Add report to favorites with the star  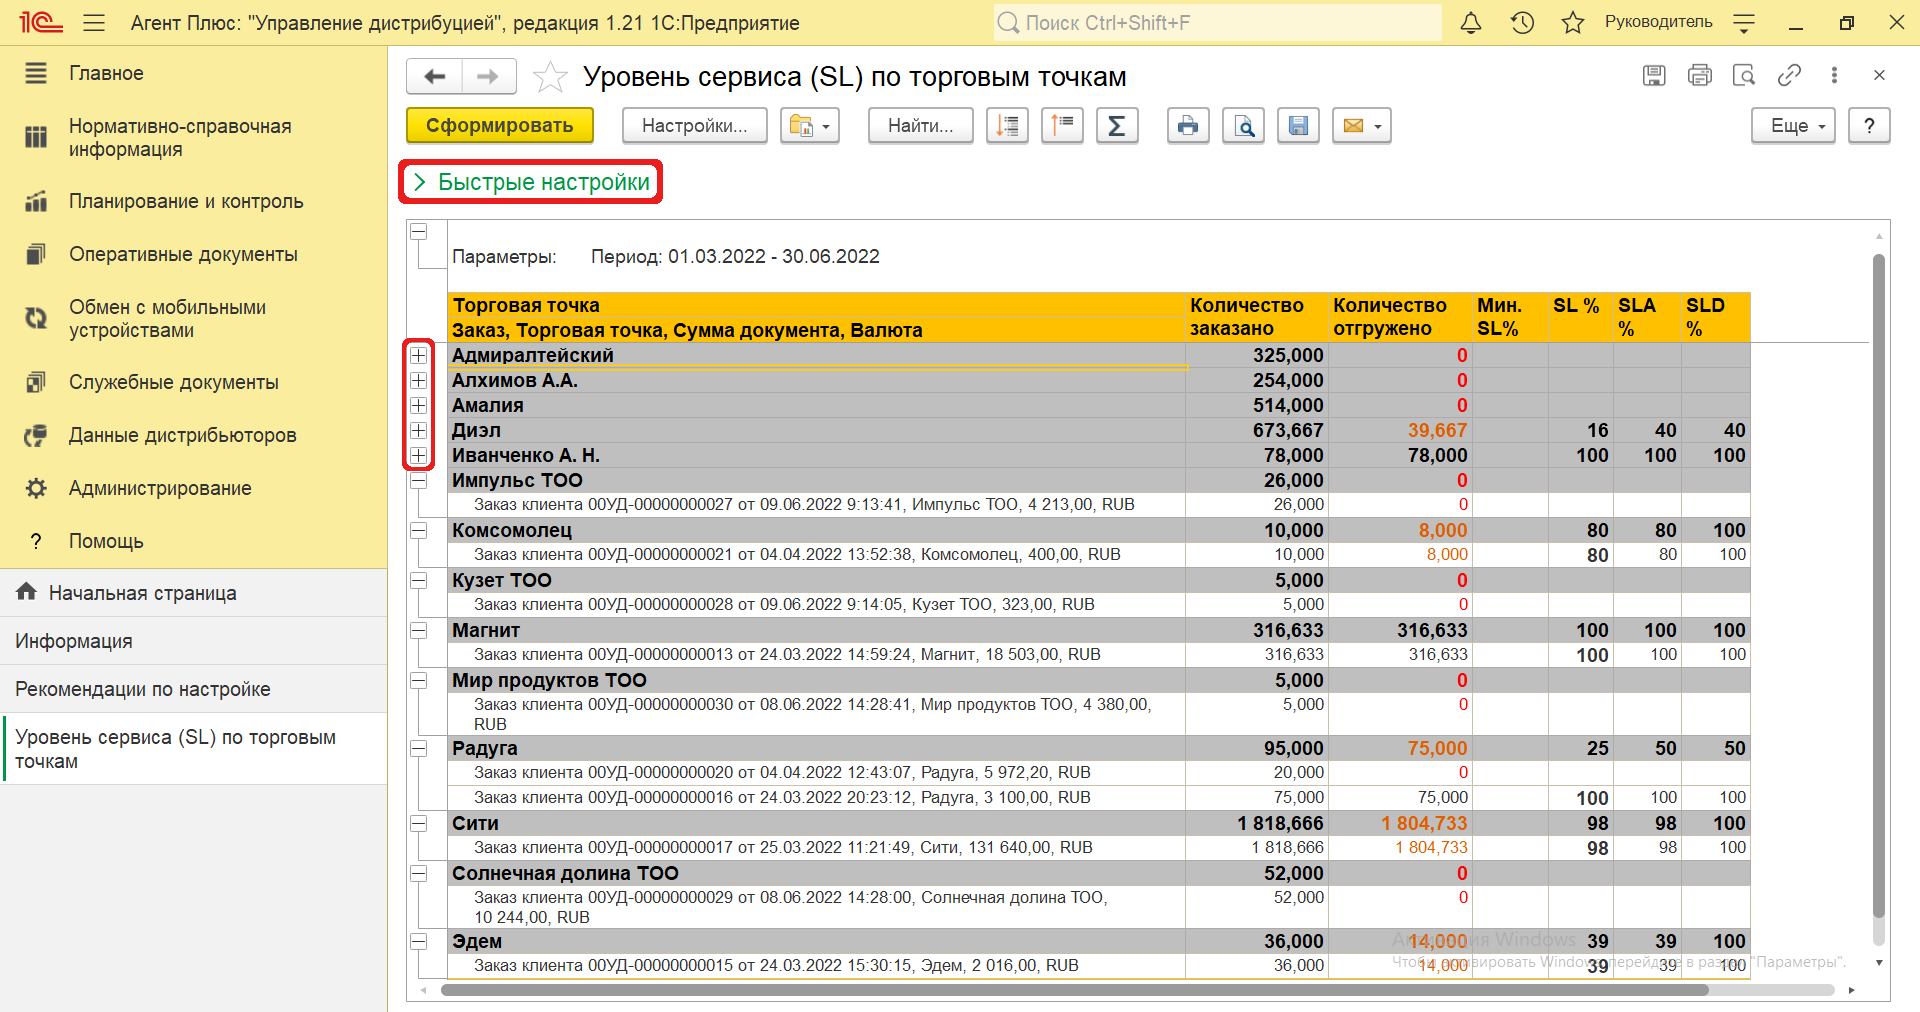549,76
